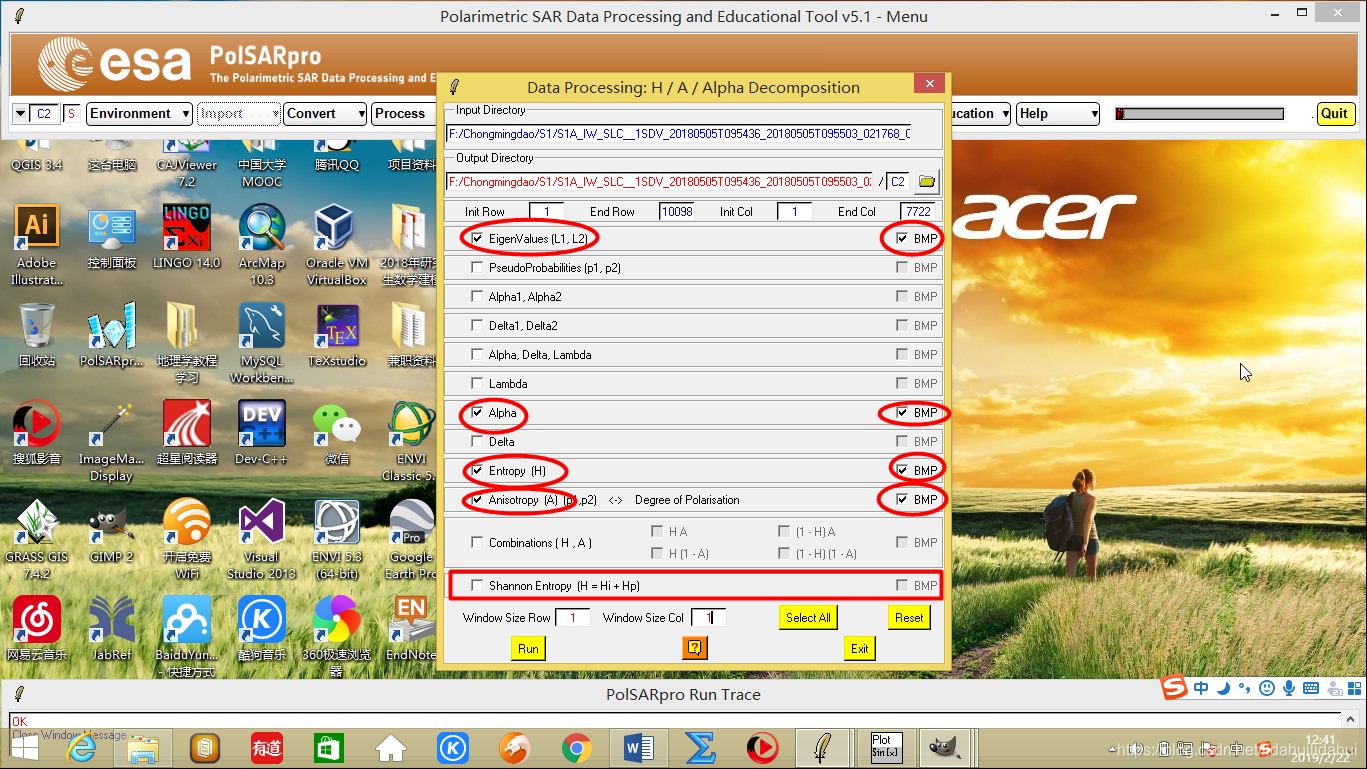
Task: Toggle BMP output for the Alpha row
Action: coord(903,413)
